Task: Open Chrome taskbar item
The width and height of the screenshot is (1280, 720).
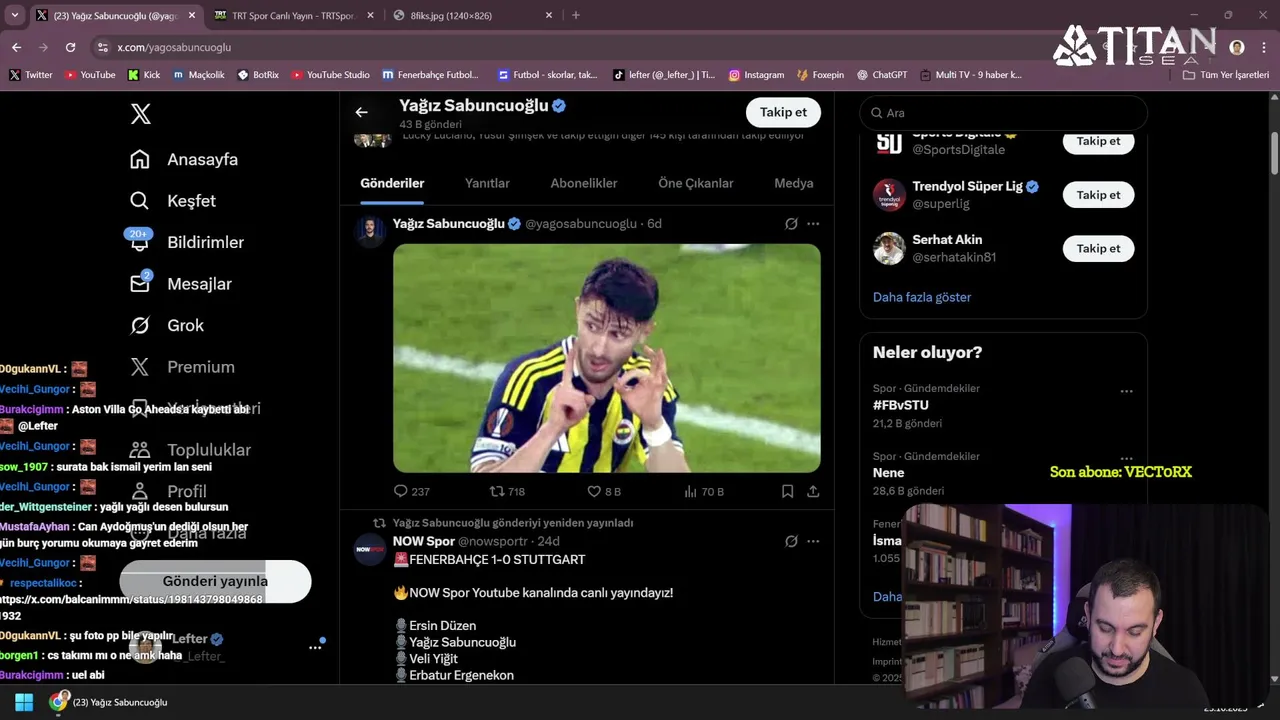Action: pyautogui.click(x=110, y=702)
